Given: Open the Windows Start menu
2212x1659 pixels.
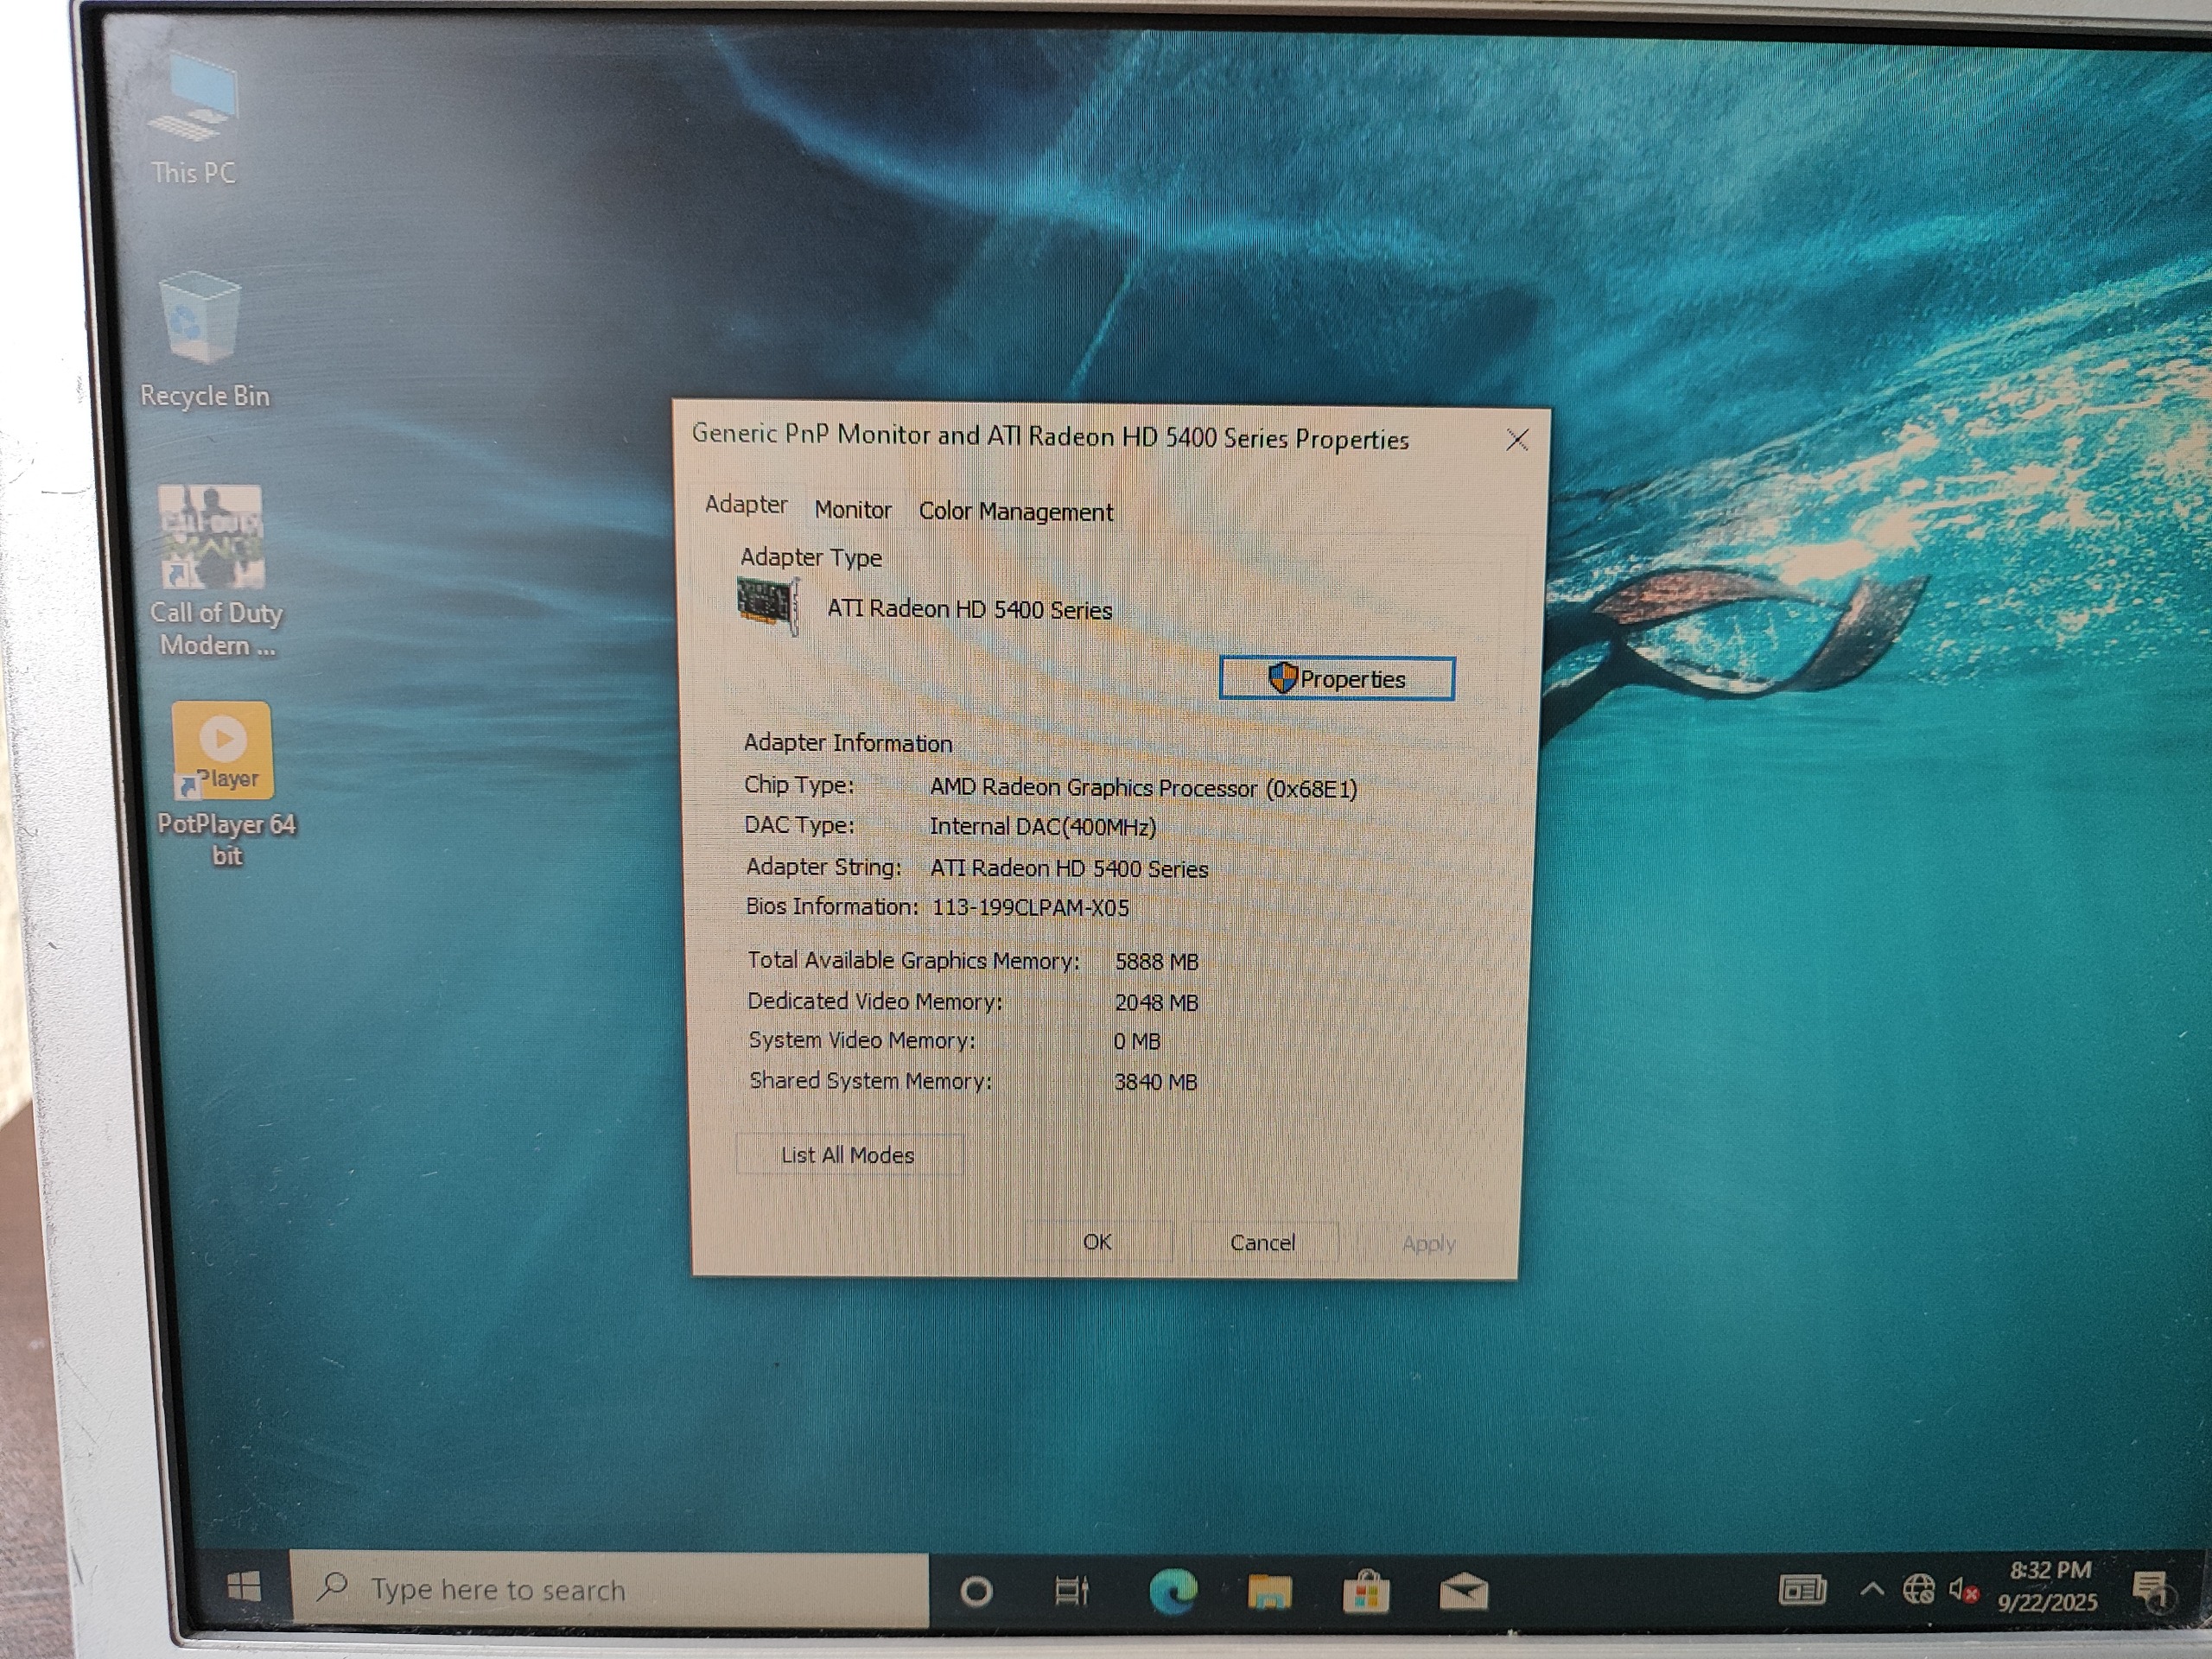Looking at the screenshot, I should click(244, 1587).
